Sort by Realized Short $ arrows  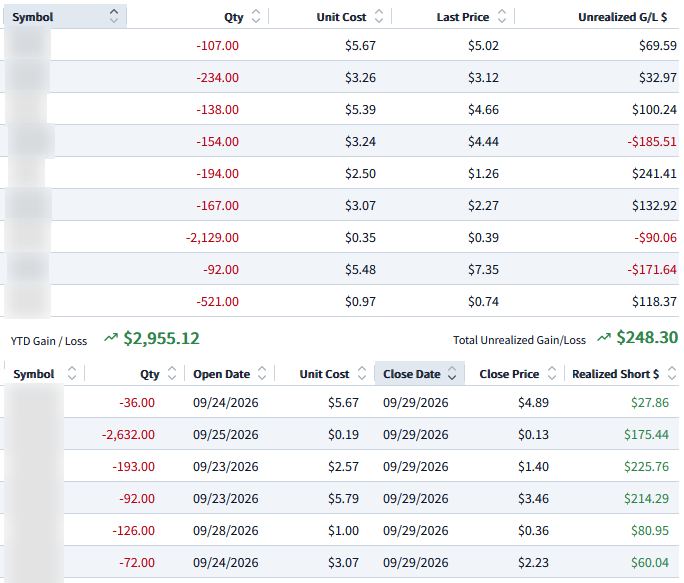click(672, 374)
